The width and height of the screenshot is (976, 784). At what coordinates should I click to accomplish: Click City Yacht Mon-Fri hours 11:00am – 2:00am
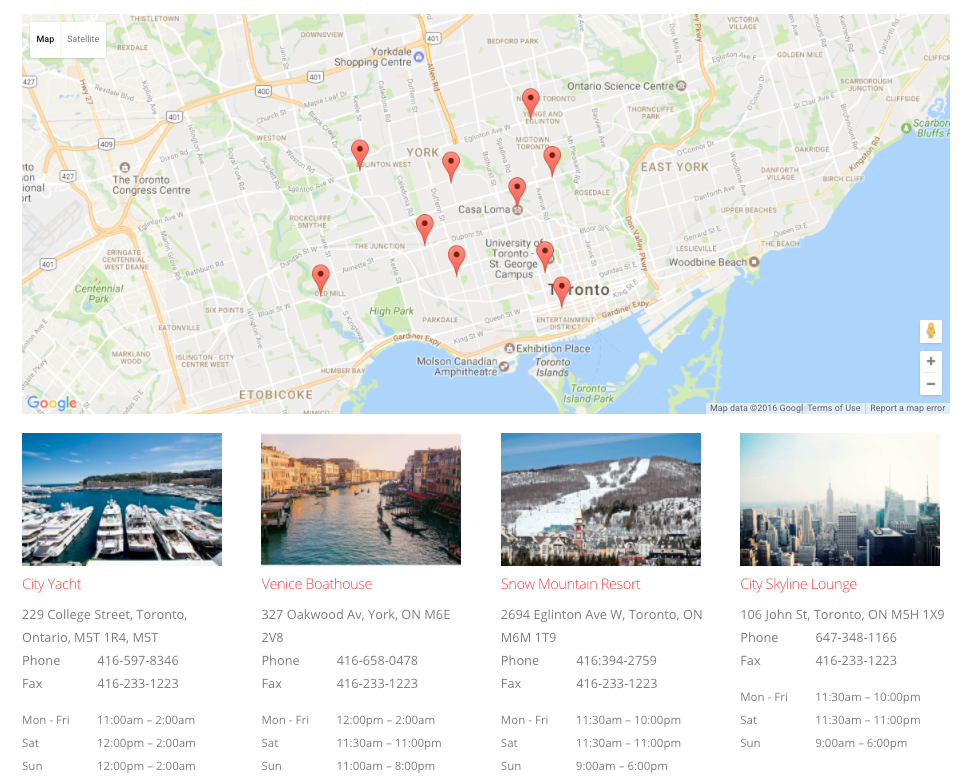pyautogui.click(x=146, y=720)
